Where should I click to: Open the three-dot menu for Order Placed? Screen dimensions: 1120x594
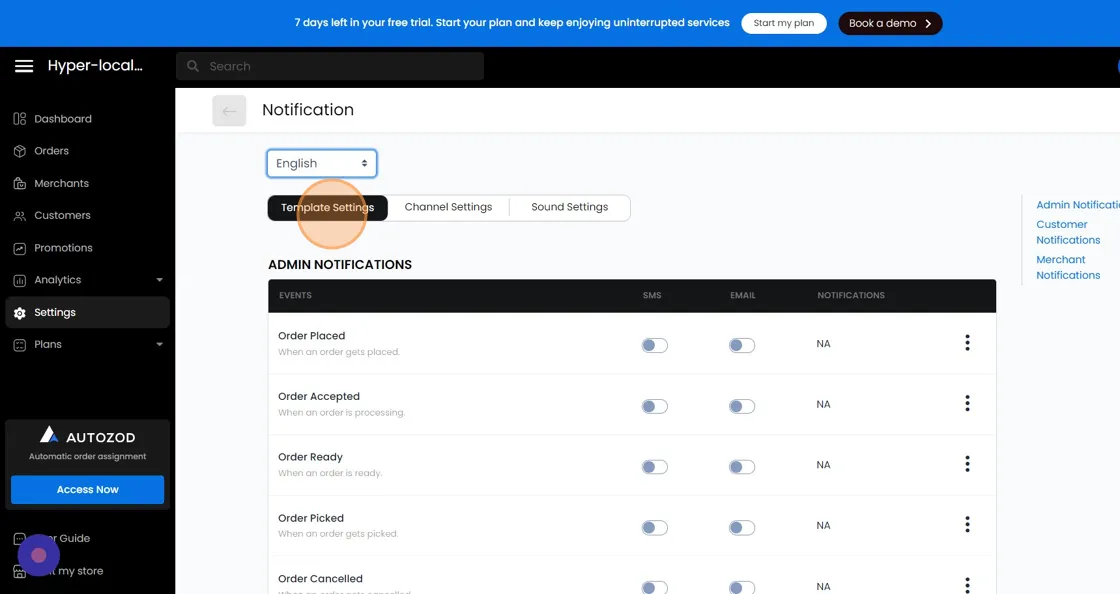coord(967,343)
